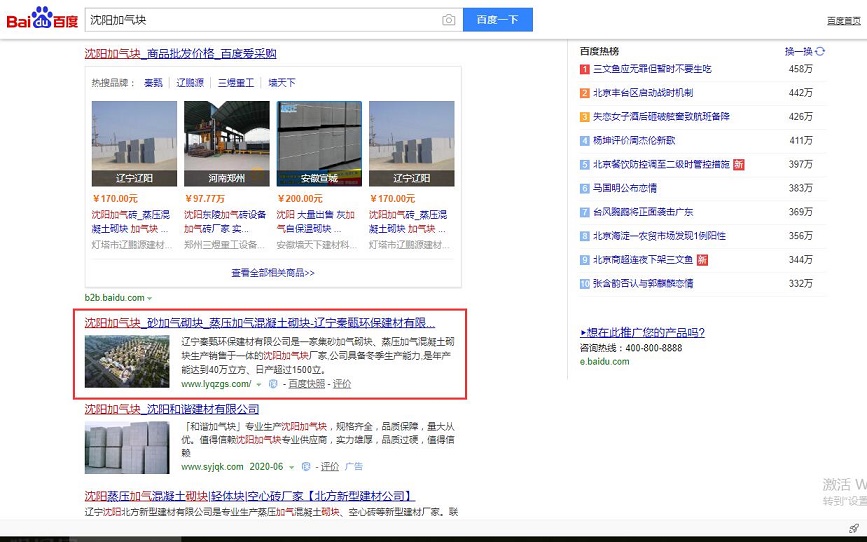The image size is (867, 542).
Task: Open 安徽墙天下建材科 seller name
Action: pos(317,244)
